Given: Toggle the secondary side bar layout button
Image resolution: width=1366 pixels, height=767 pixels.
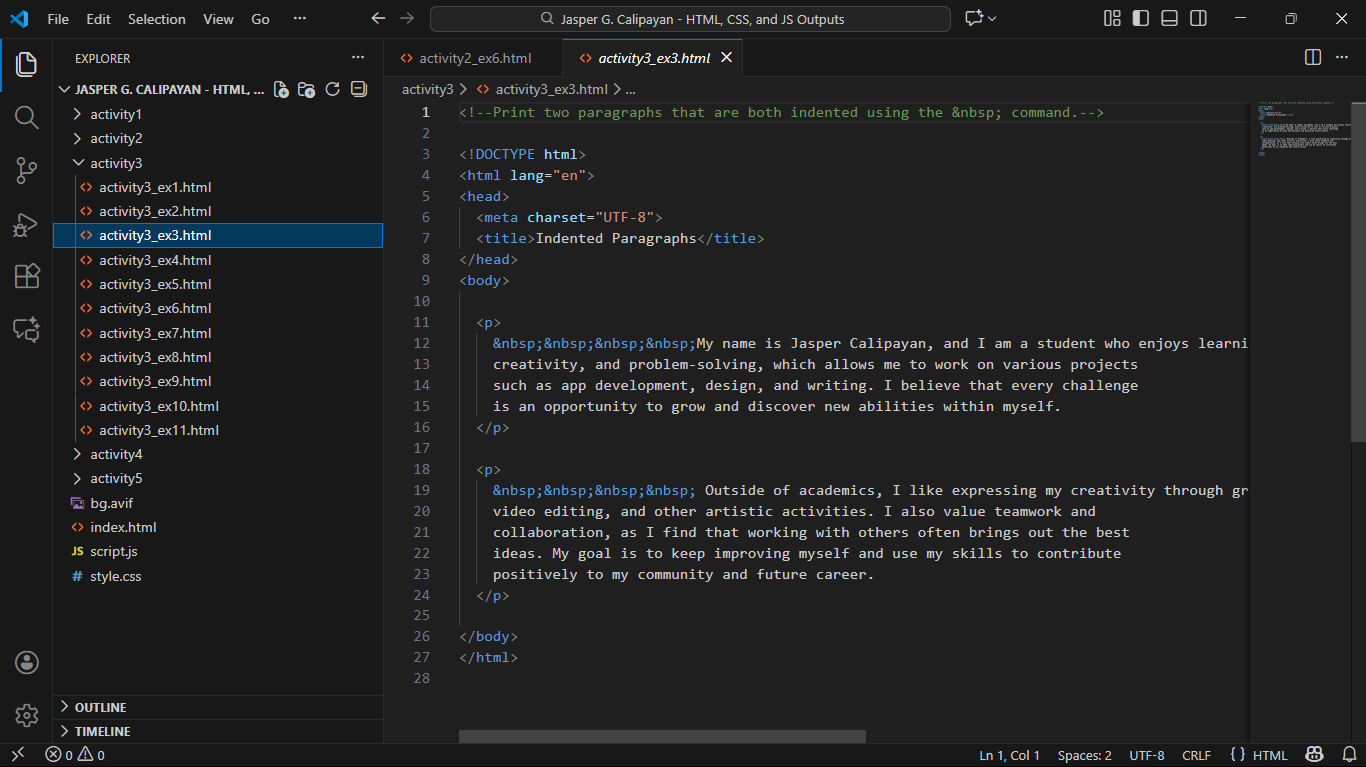Looking at the screenshot, I should [1198, 19].
